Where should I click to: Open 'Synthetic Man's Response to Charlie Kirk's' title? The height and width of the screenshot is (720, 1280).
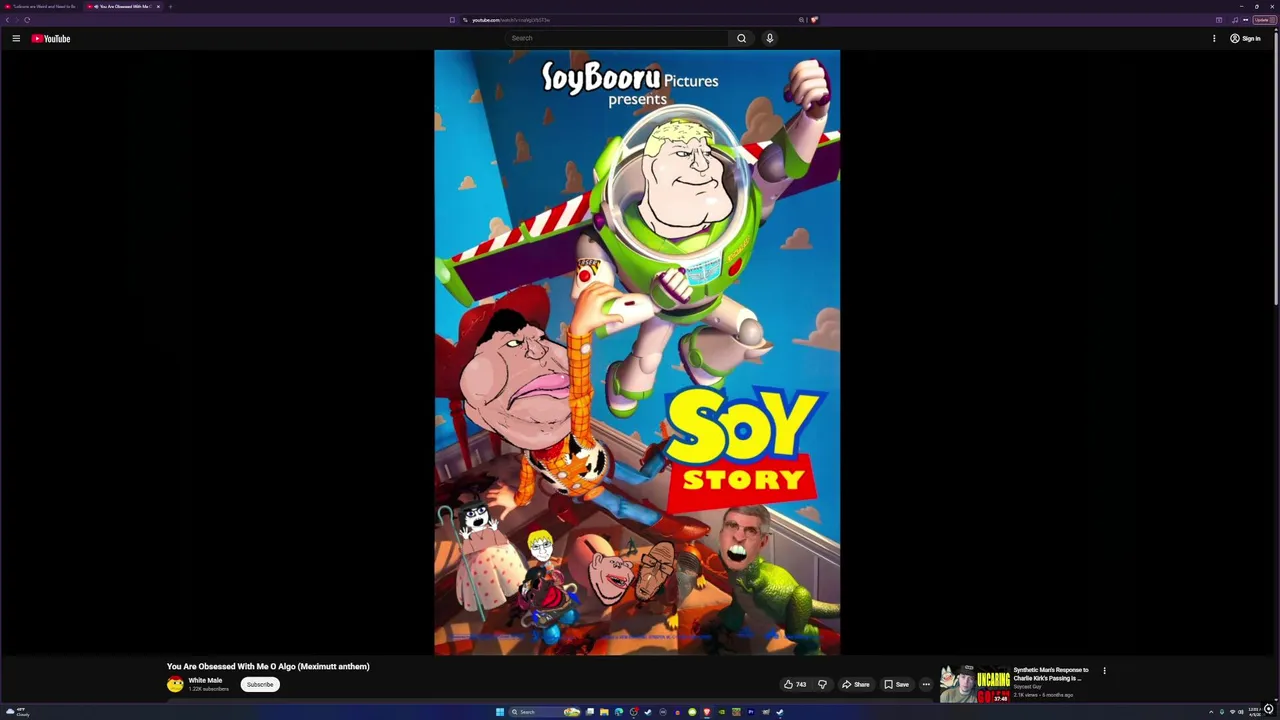tap(1051, 674)
